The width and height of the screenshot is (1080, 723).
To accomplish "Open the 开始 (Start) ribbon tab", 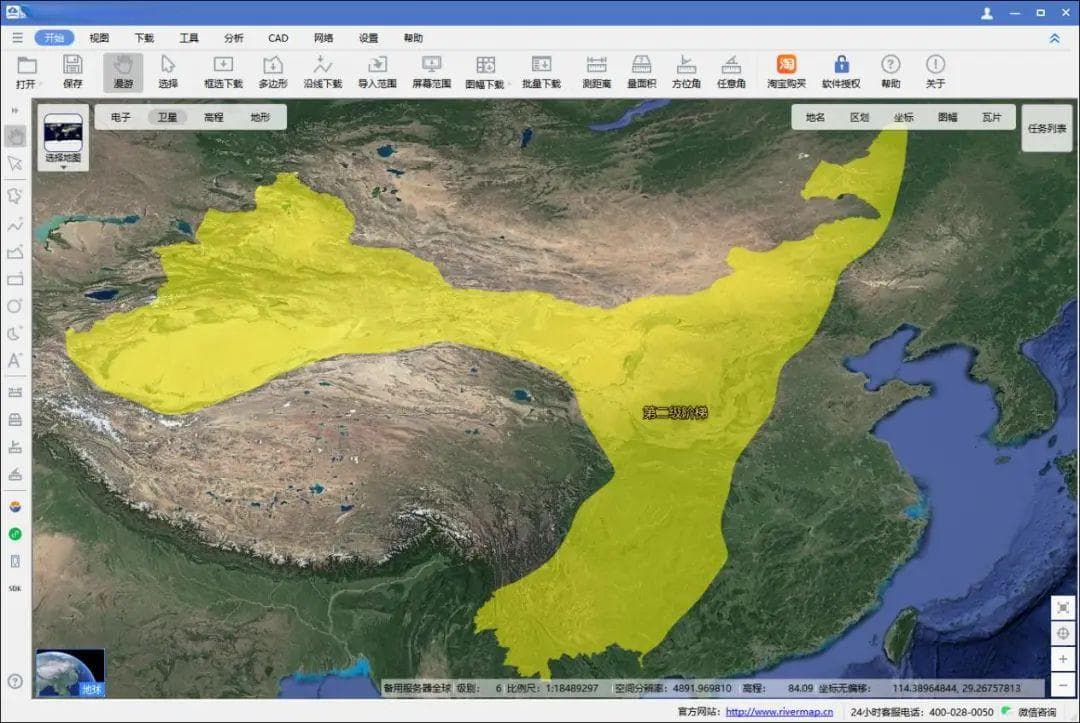I will (54, 38).
